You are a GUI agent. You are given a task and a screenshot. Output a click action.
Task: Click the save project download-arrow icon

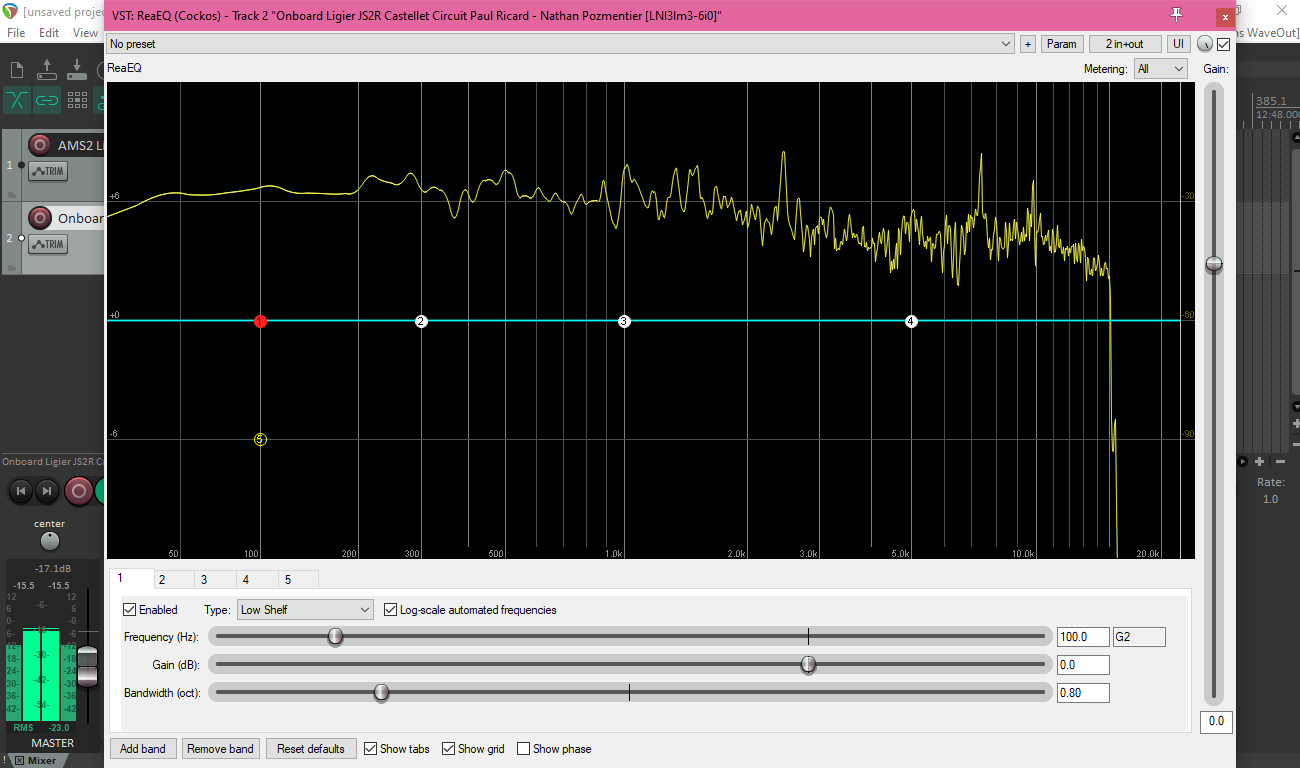pos(77,70)
